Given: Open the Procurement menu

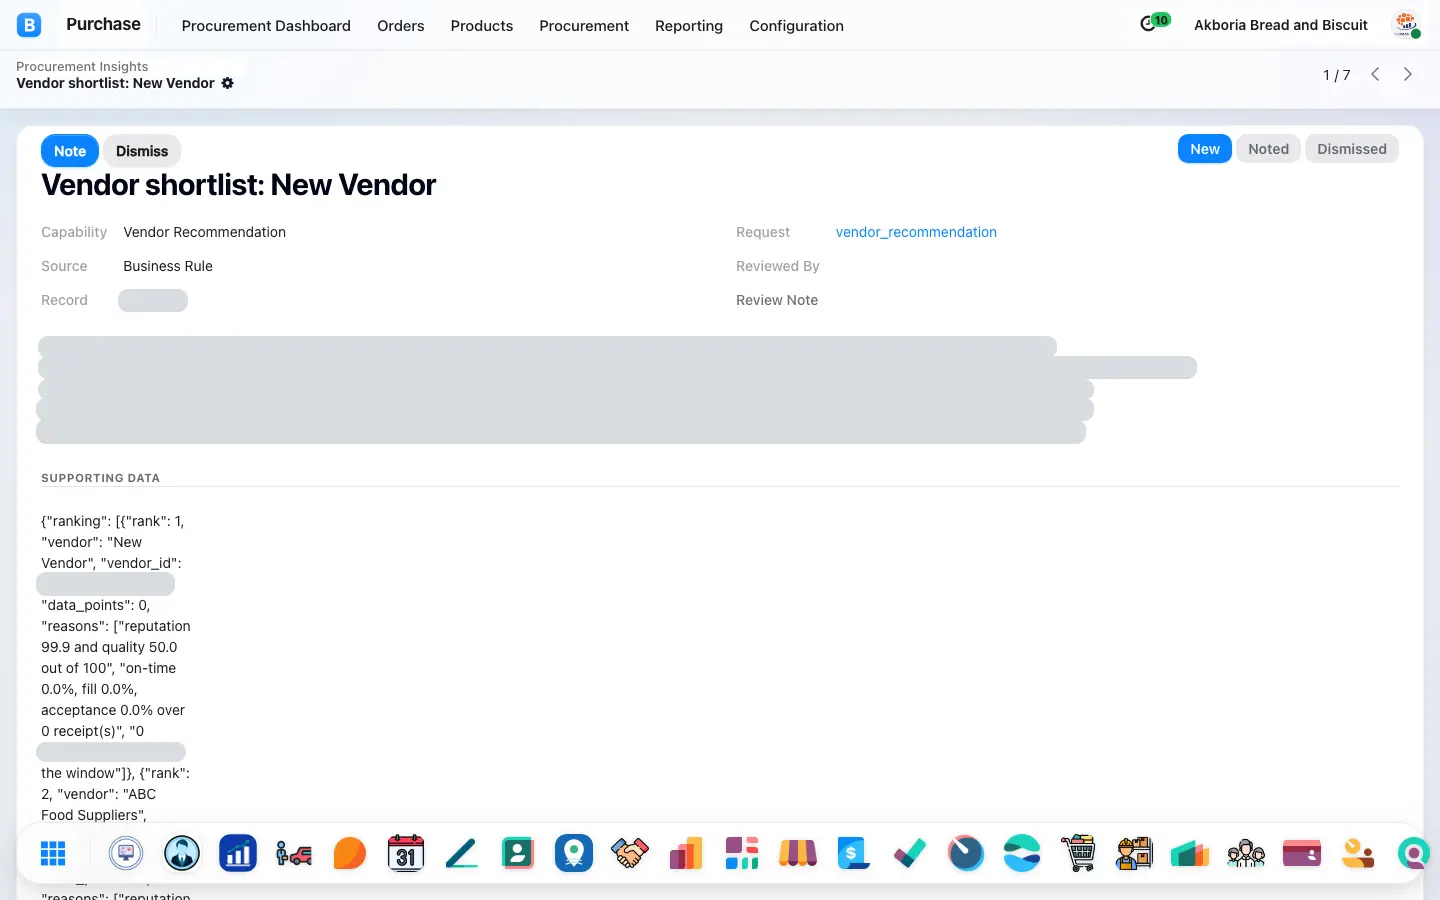Looking at the screenshot, I should [584, 26].
